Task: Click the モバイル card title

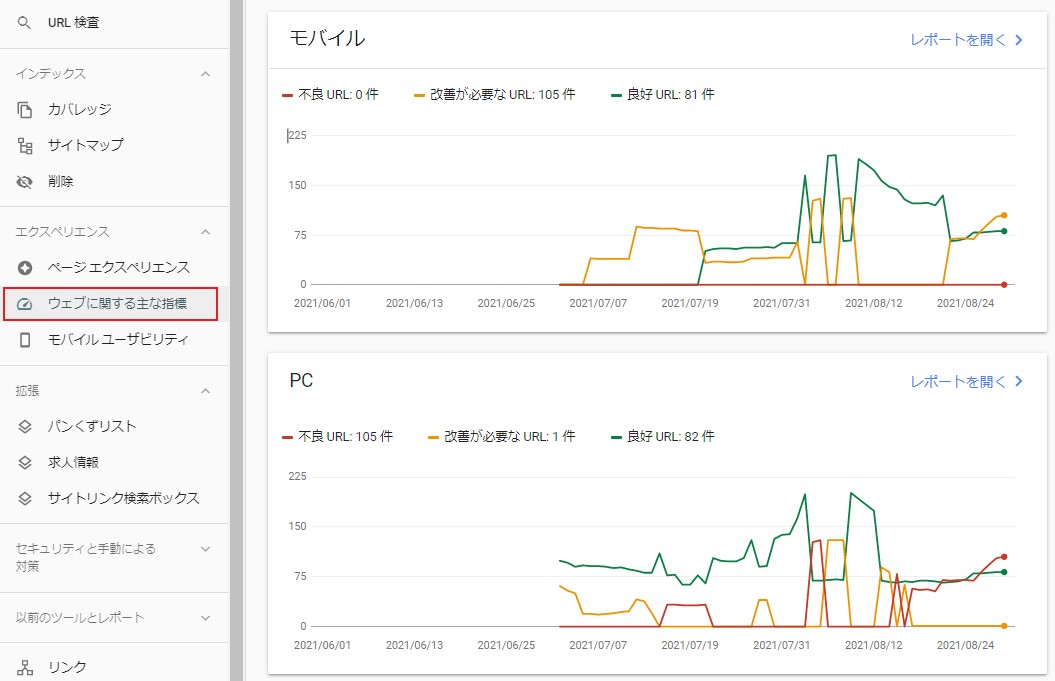Action: [x=327, y=38]
